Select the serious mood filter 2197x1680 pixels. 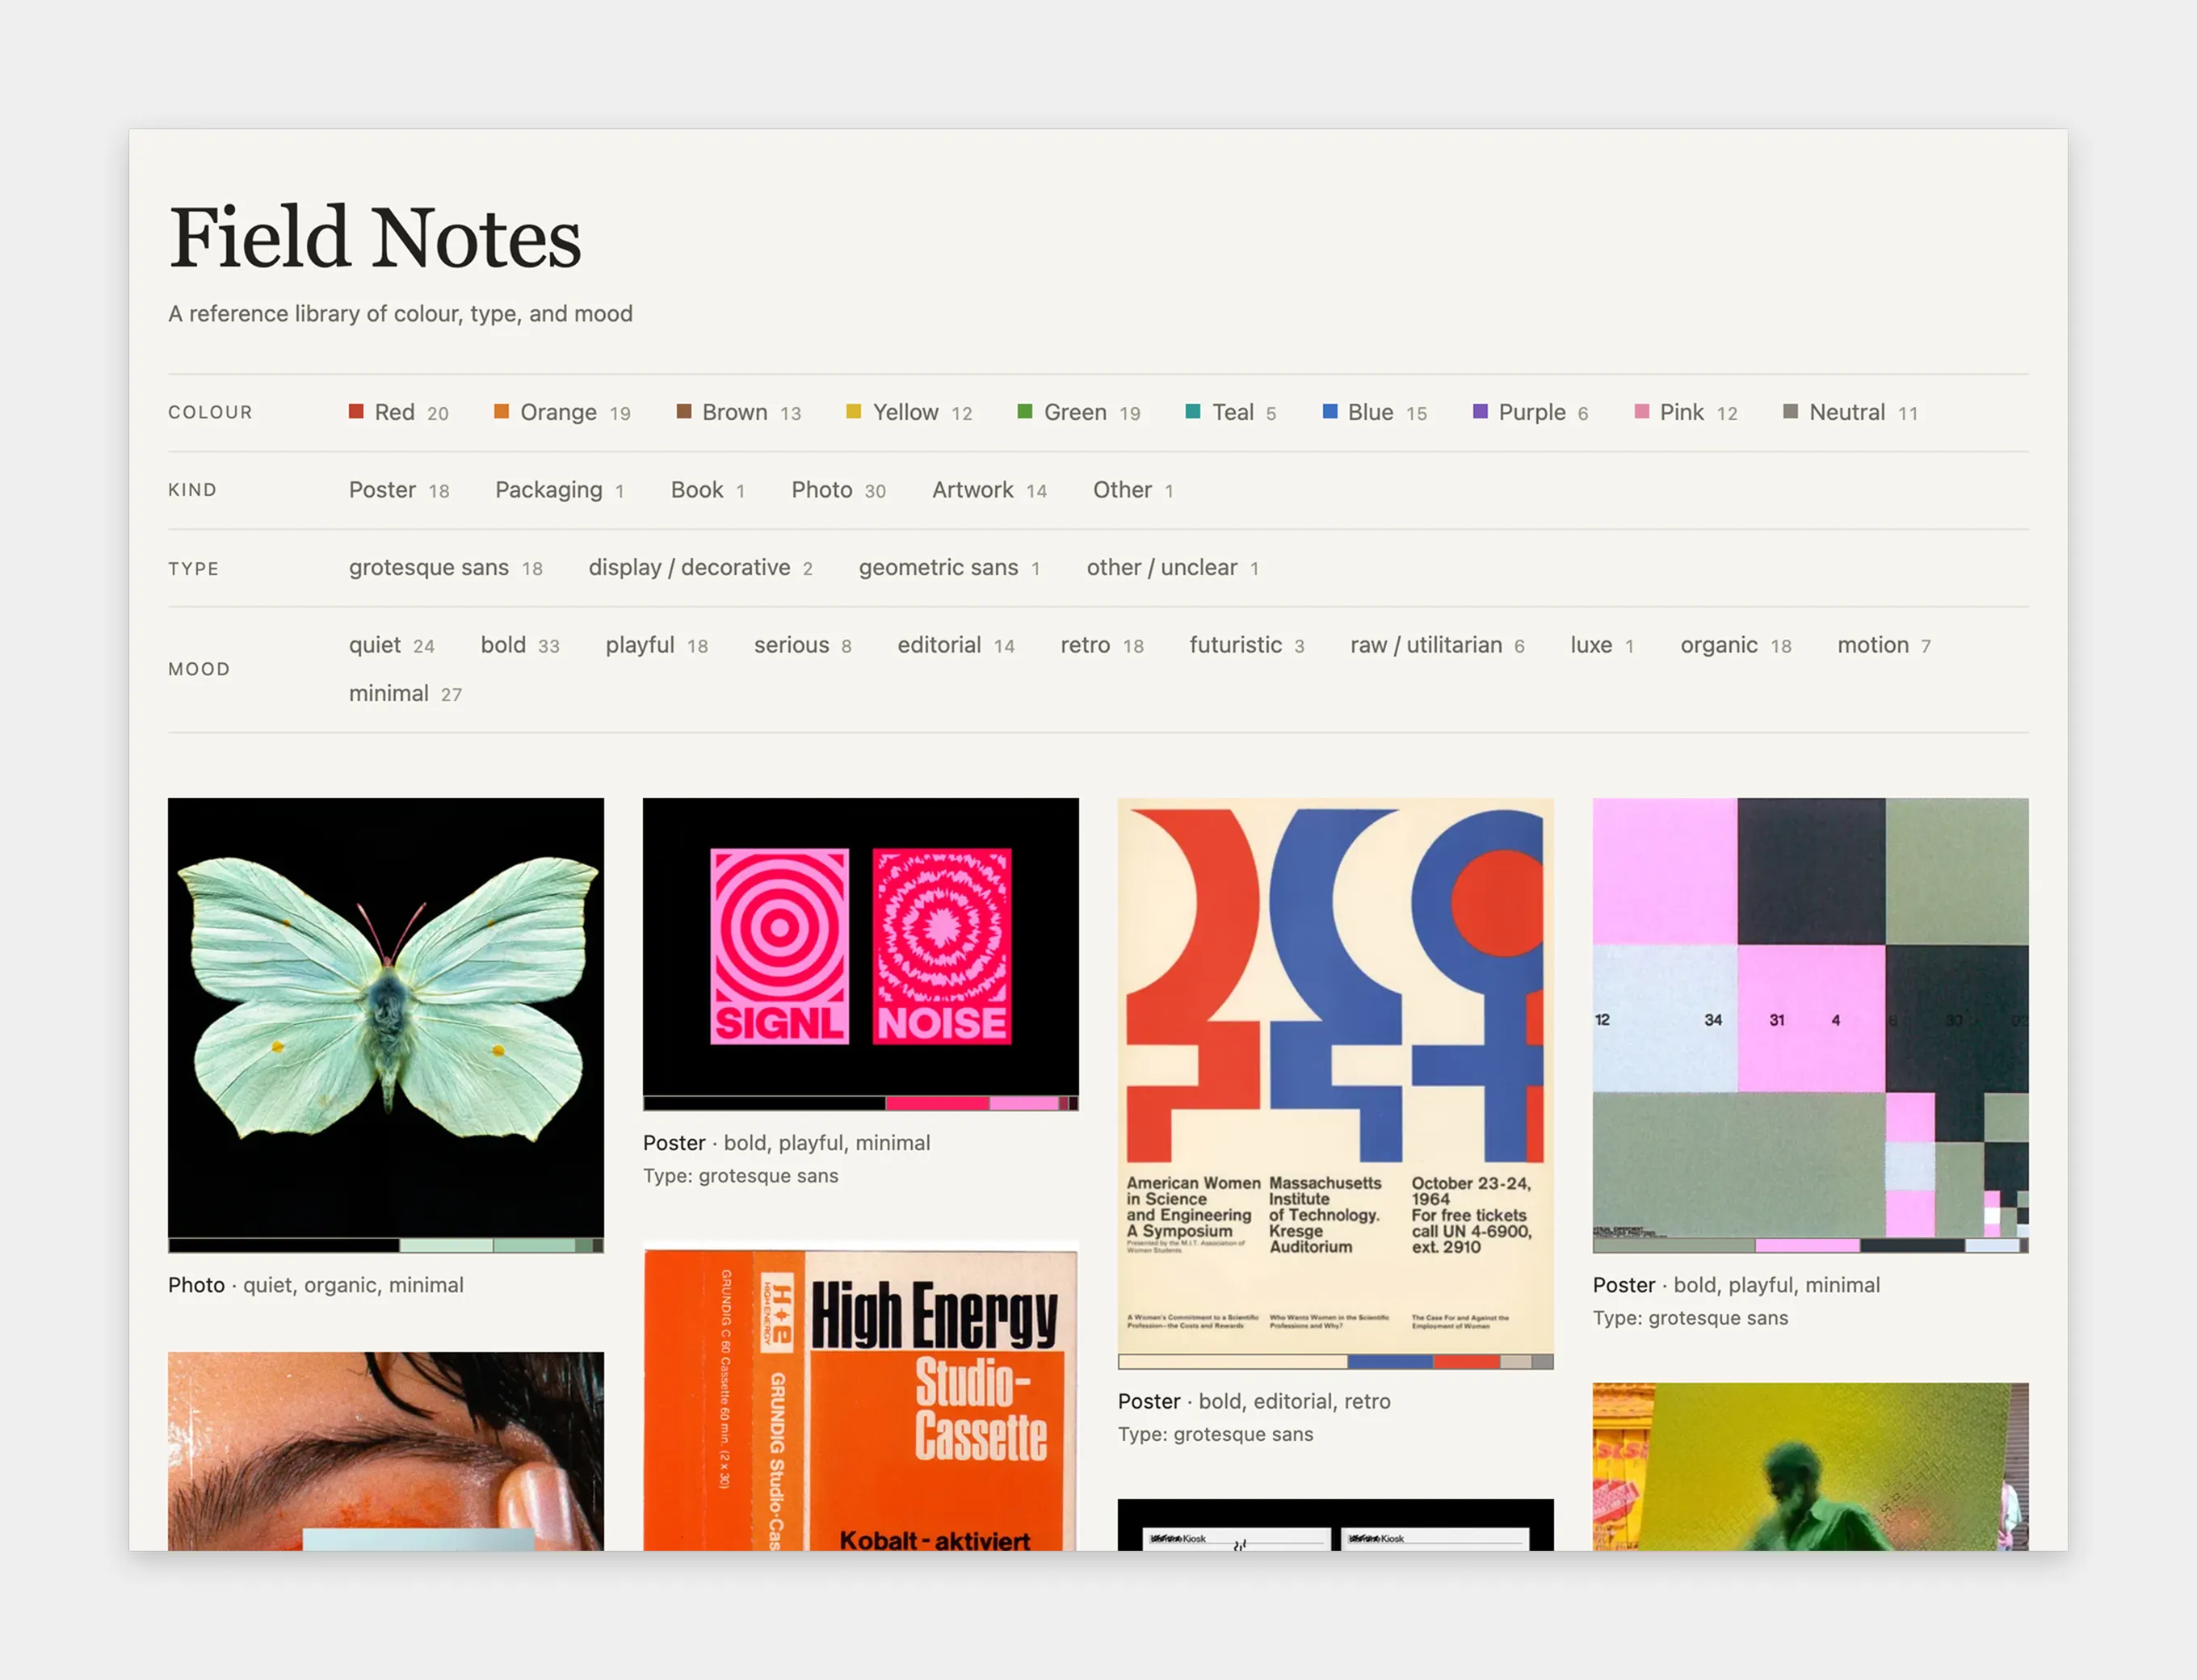click(x=802, y=645)
